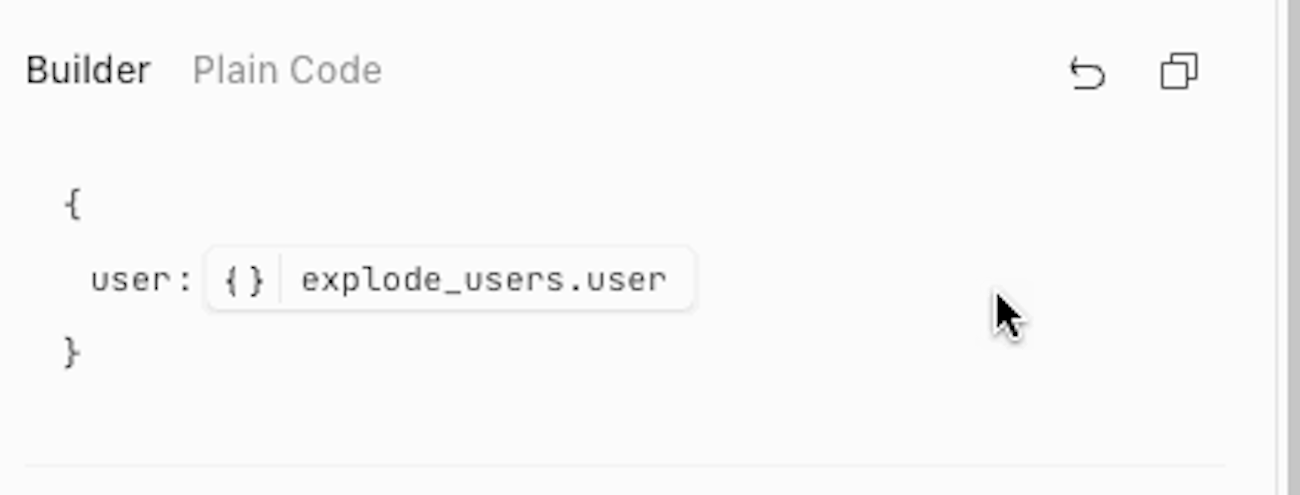The height and width of the screenshot is (495, 1300).
Task: Open type selector beside the user key
Action: coord(244,280)
